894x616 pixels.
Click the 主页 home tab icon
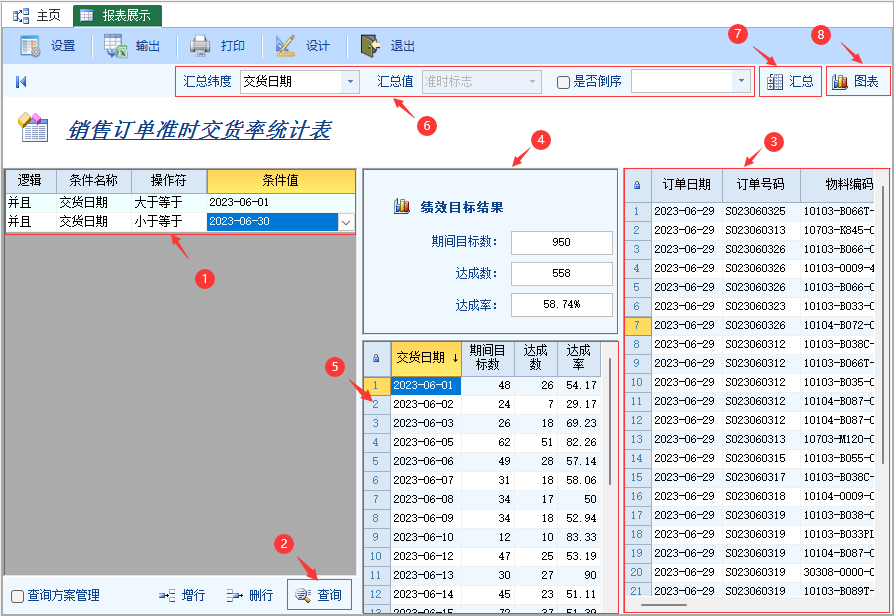click(21, 15)
